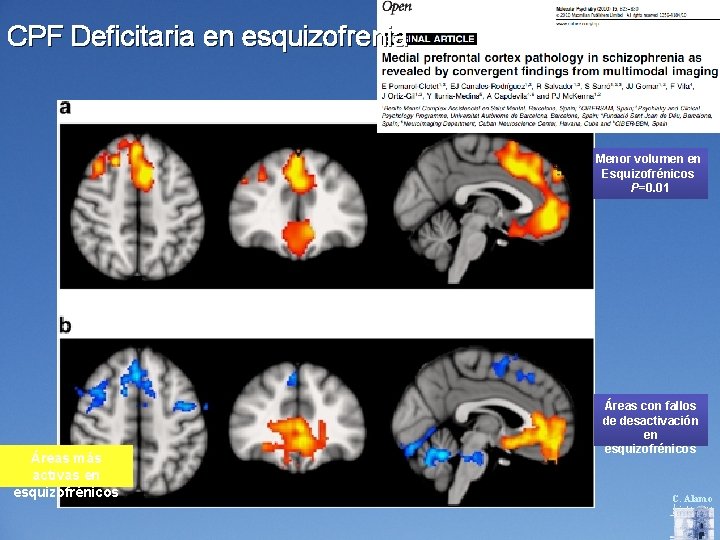Click the yellow box "Áreas más activas"
The height and width of the screenshot is (540, 720).
pos(67,466)
